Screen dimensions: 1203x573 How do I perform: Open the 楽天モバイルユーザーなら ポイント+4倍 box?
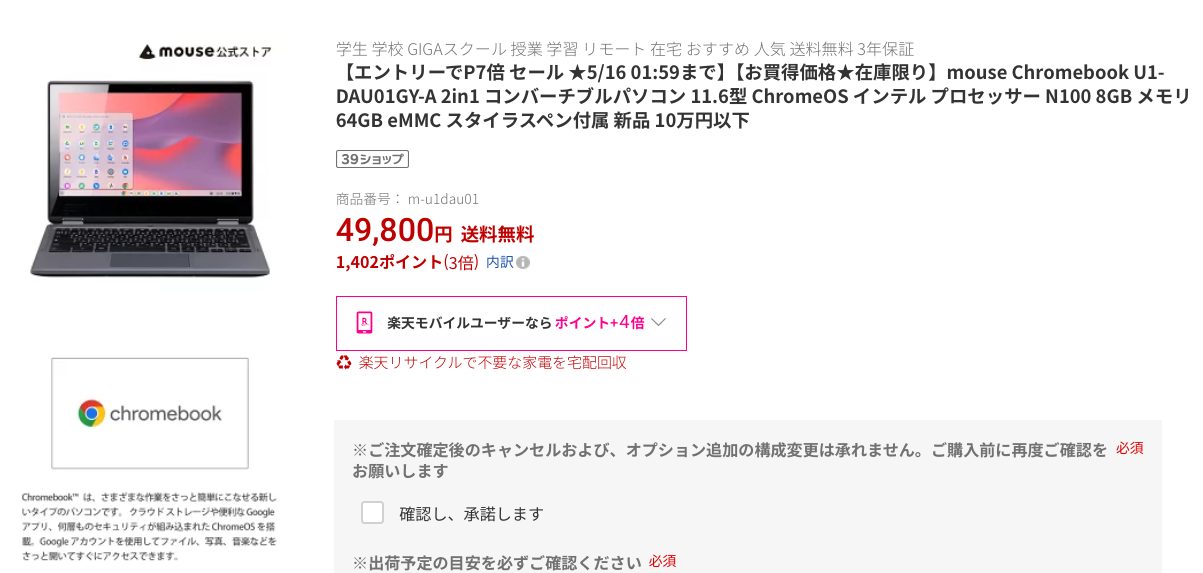pos(511,323)
